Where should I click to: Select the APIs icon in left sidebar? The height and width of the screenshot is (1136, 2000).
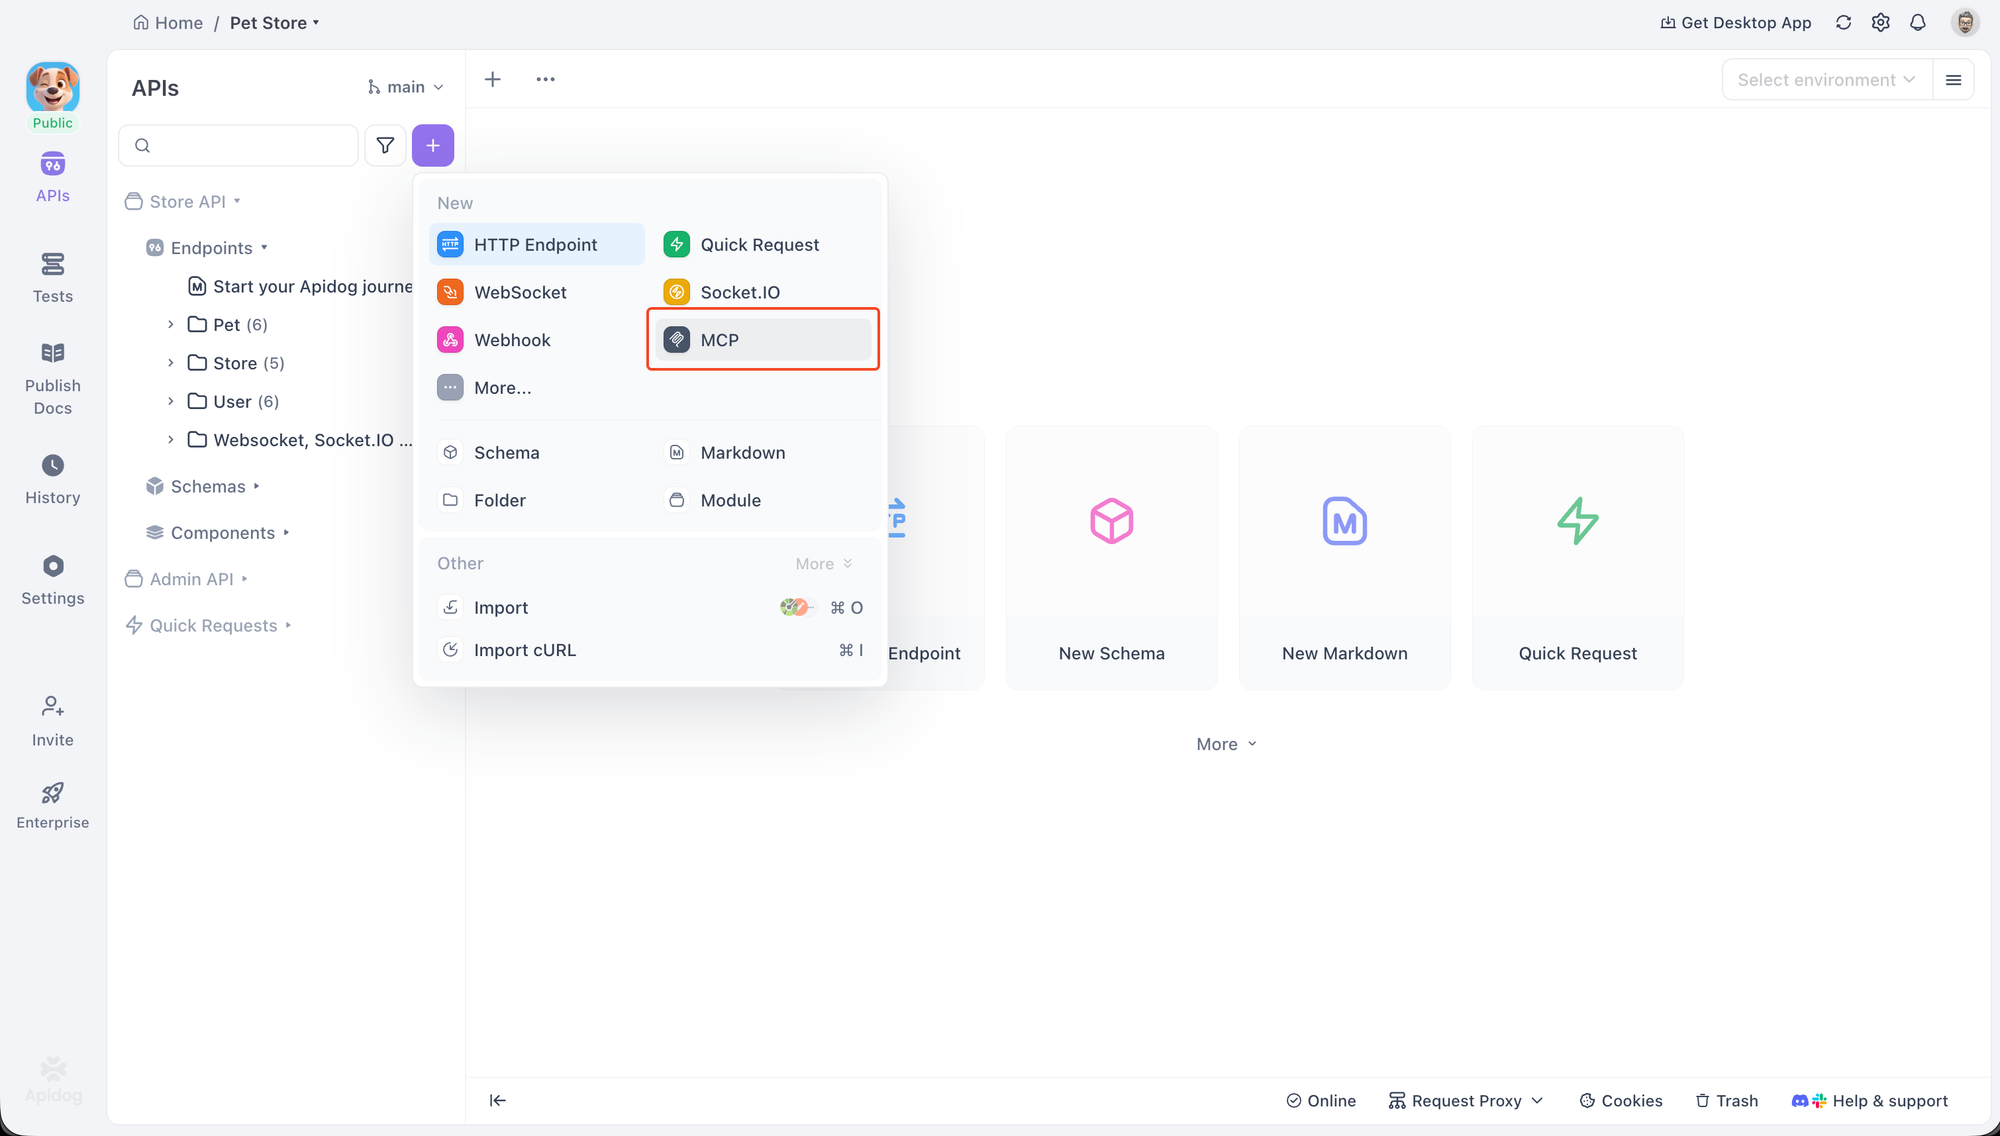point(52,175)
